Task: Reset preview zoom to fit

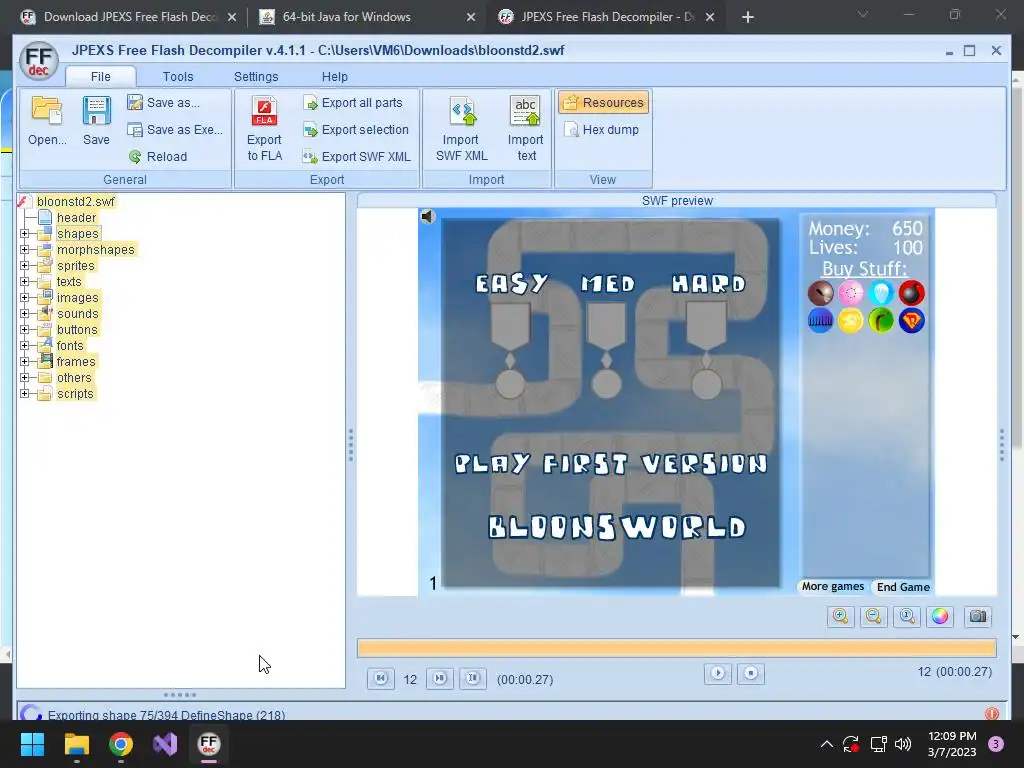Action: pos(907,616)
